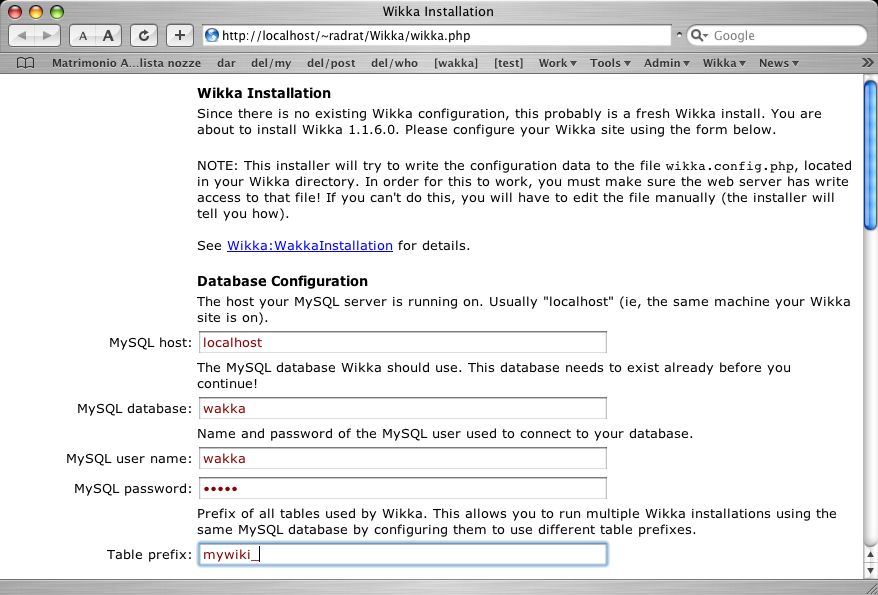
Task: Open Google search magnifier dropdown
Action: click(x=699, y=36)
